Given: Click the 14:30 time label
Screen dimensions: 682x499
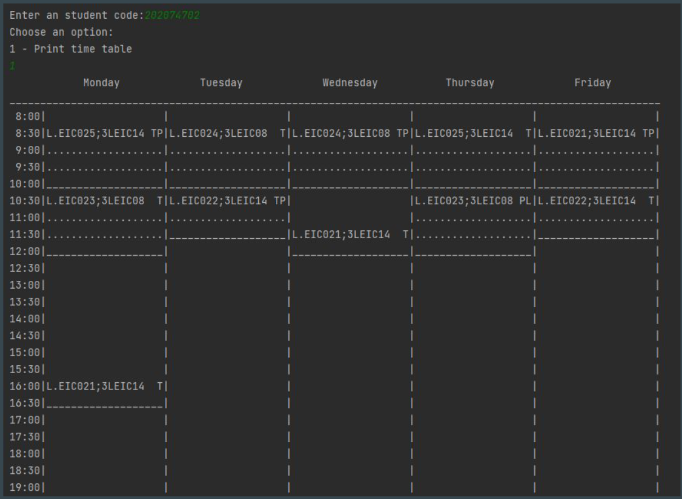Looking at the screenshot, I should (x=25, y=335).
